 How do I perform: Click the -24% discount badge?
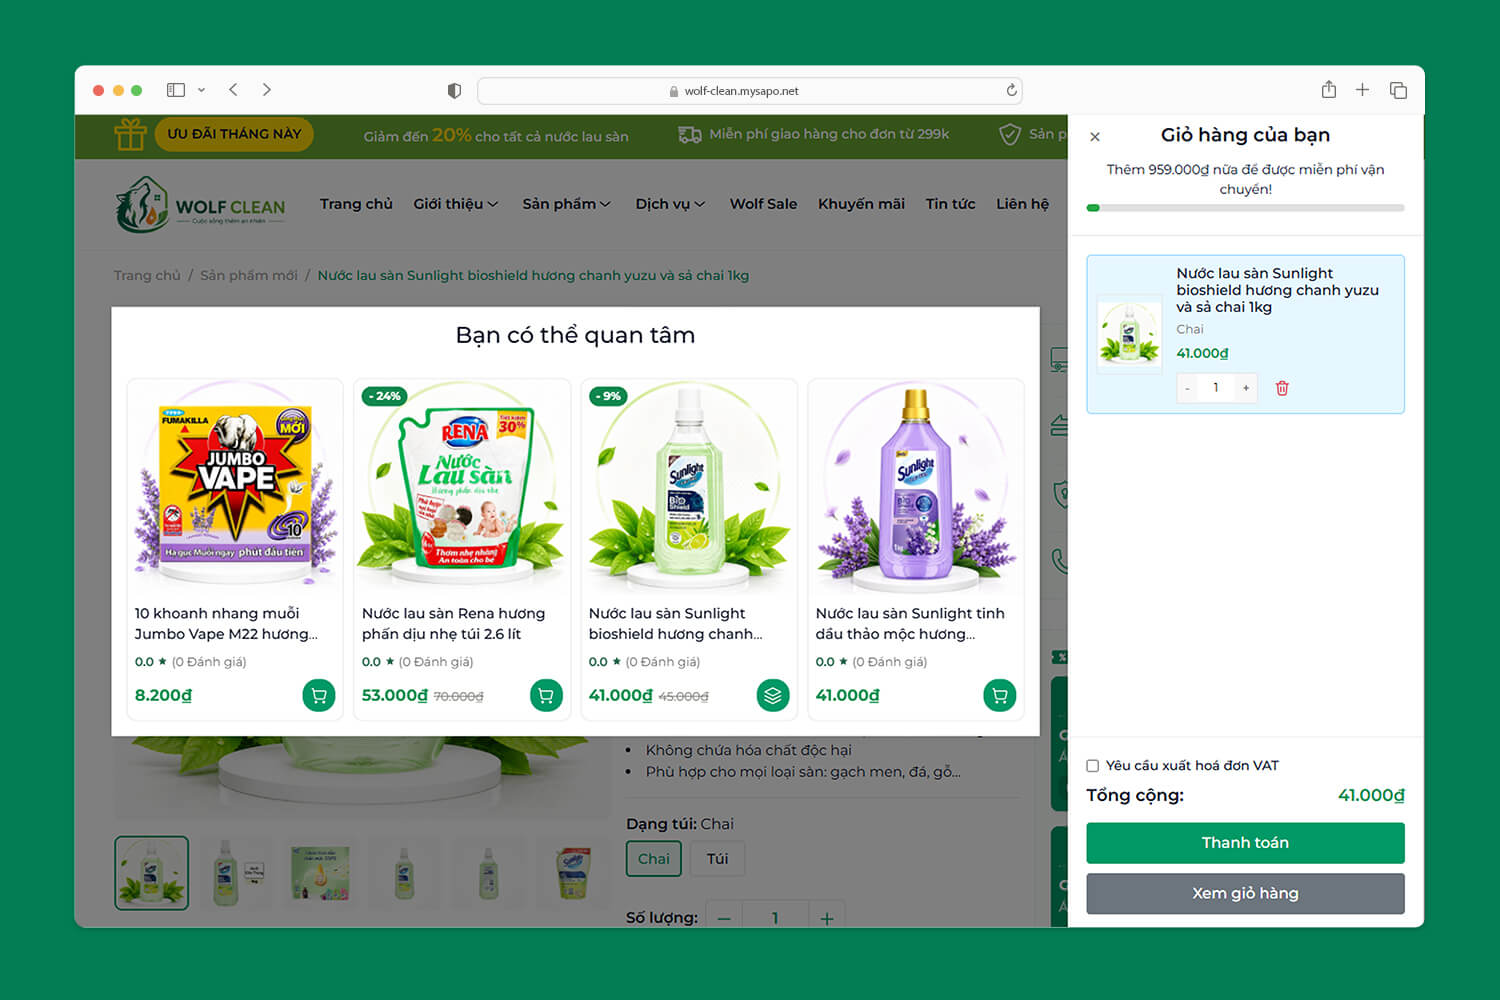(x=384, y=396)
